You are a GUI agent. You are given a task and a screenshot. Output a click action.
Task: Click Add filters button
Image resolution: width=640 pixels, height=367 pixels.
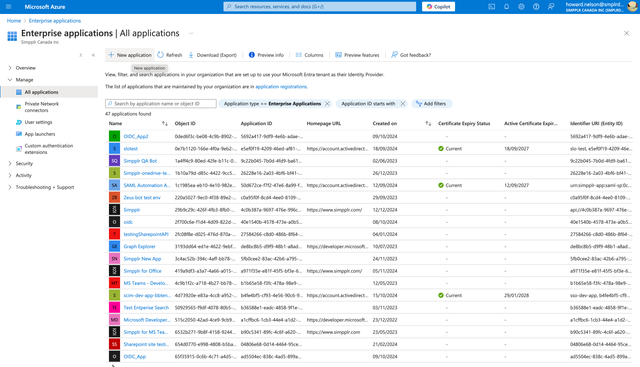click(x=432, y=104)
